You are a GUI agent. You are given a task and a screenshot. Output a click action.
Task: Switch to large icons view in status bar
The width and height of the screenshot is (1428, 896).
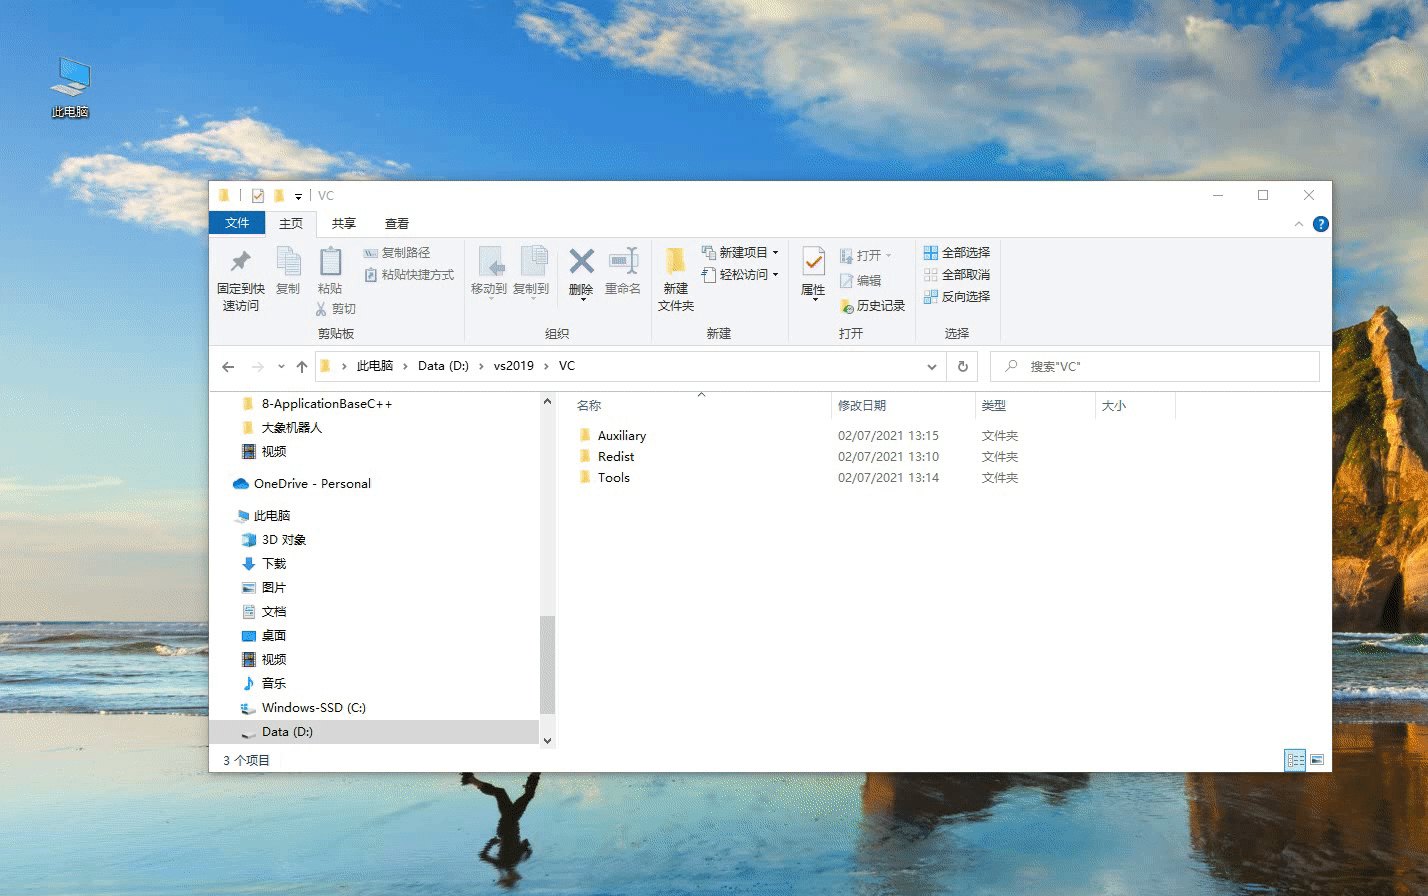1317,761
